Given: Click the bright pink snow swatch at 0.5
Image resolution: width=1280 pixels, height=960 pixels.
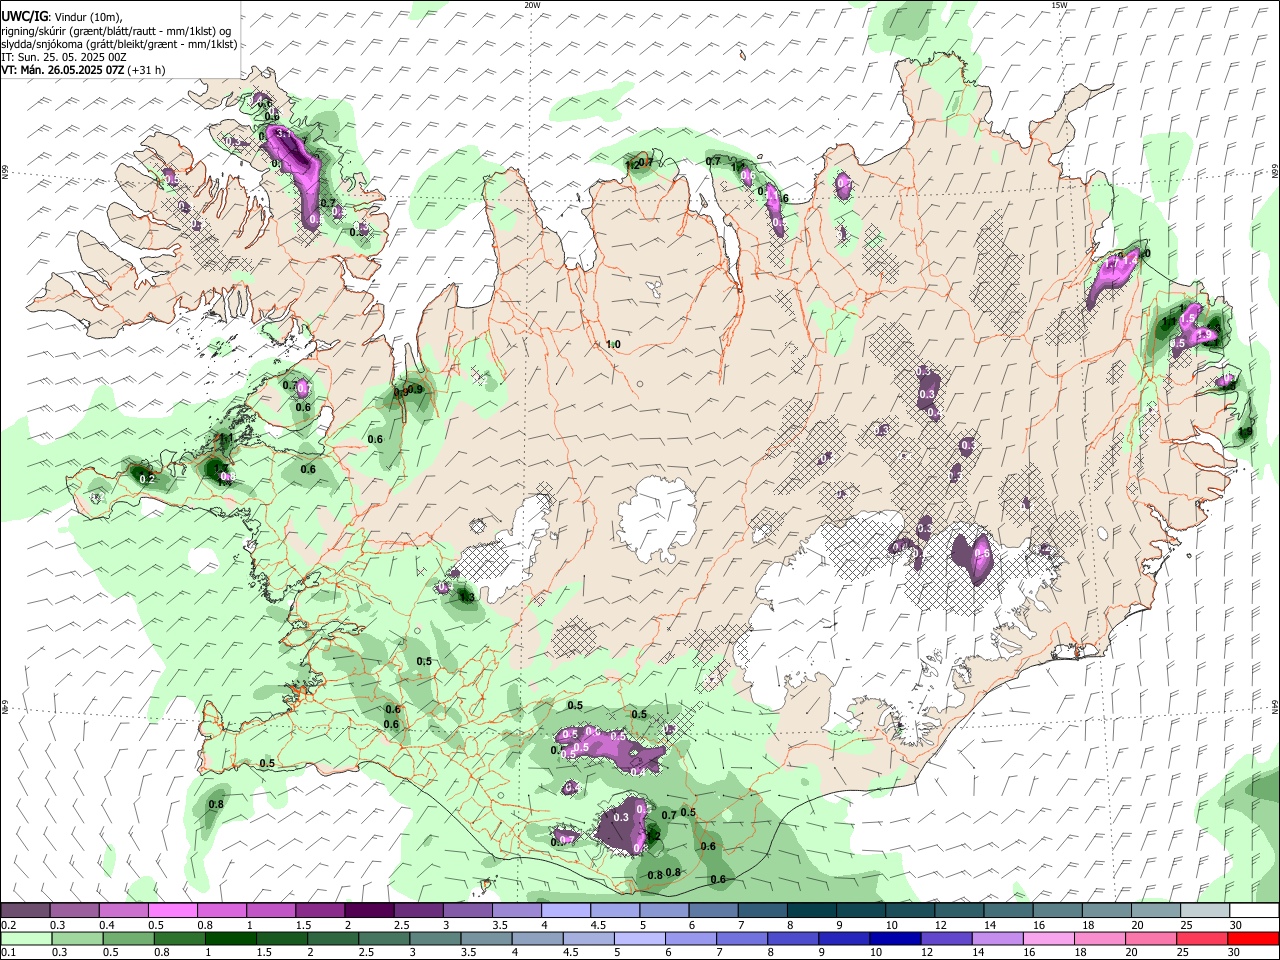Looking at the screenshot, I should point(172,910).
